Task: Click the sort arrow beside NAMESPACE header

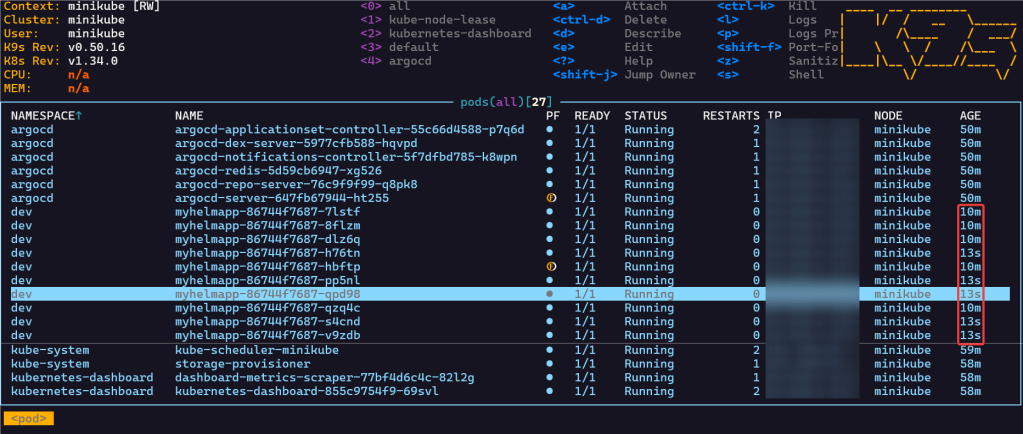Action: 79,117
